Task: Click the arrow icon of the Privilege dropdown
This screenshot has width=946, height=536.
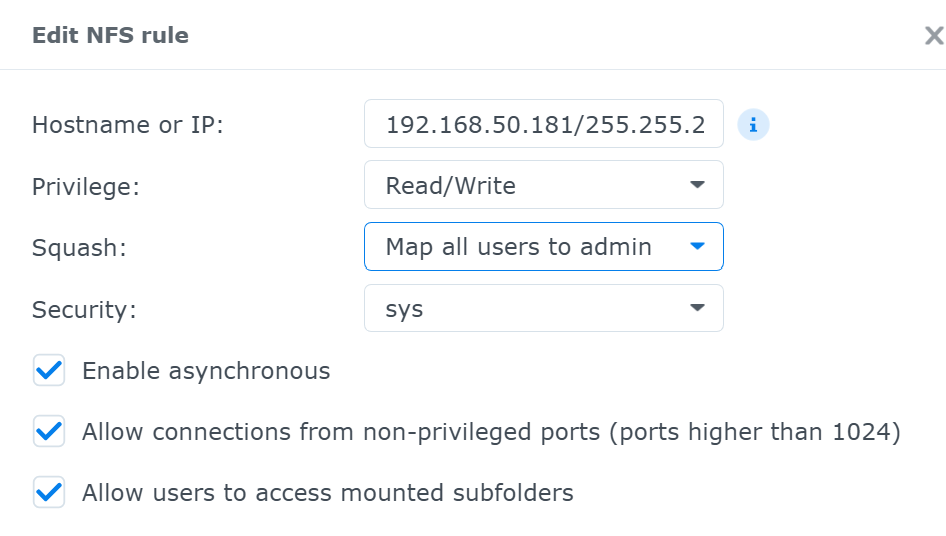Action: point(698,185)
